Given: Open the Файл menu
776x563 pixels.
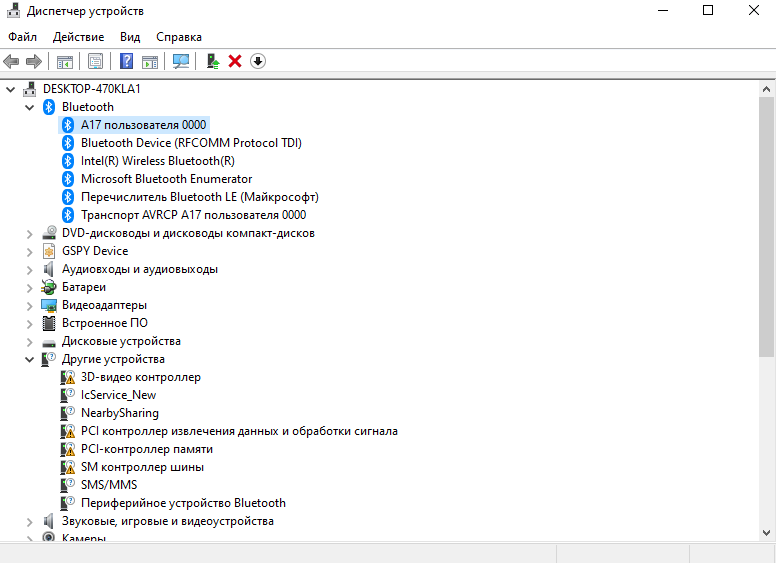Looking at the screenshot, I should tap(22, 37).
